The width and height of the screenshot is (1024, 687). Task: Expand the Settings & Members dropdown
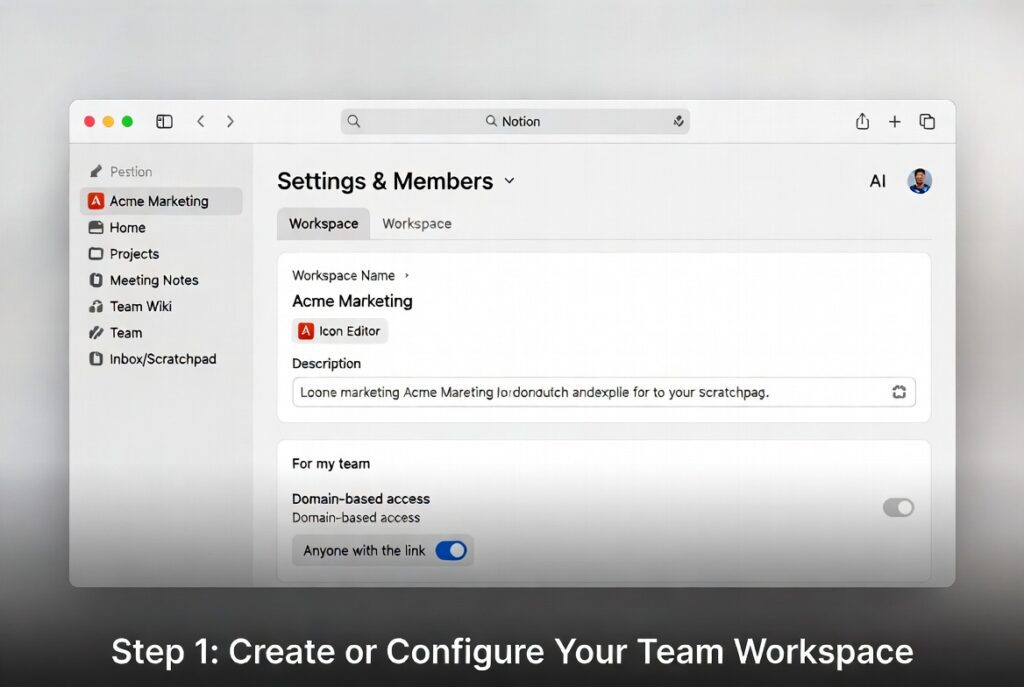[x=510, y=182]
